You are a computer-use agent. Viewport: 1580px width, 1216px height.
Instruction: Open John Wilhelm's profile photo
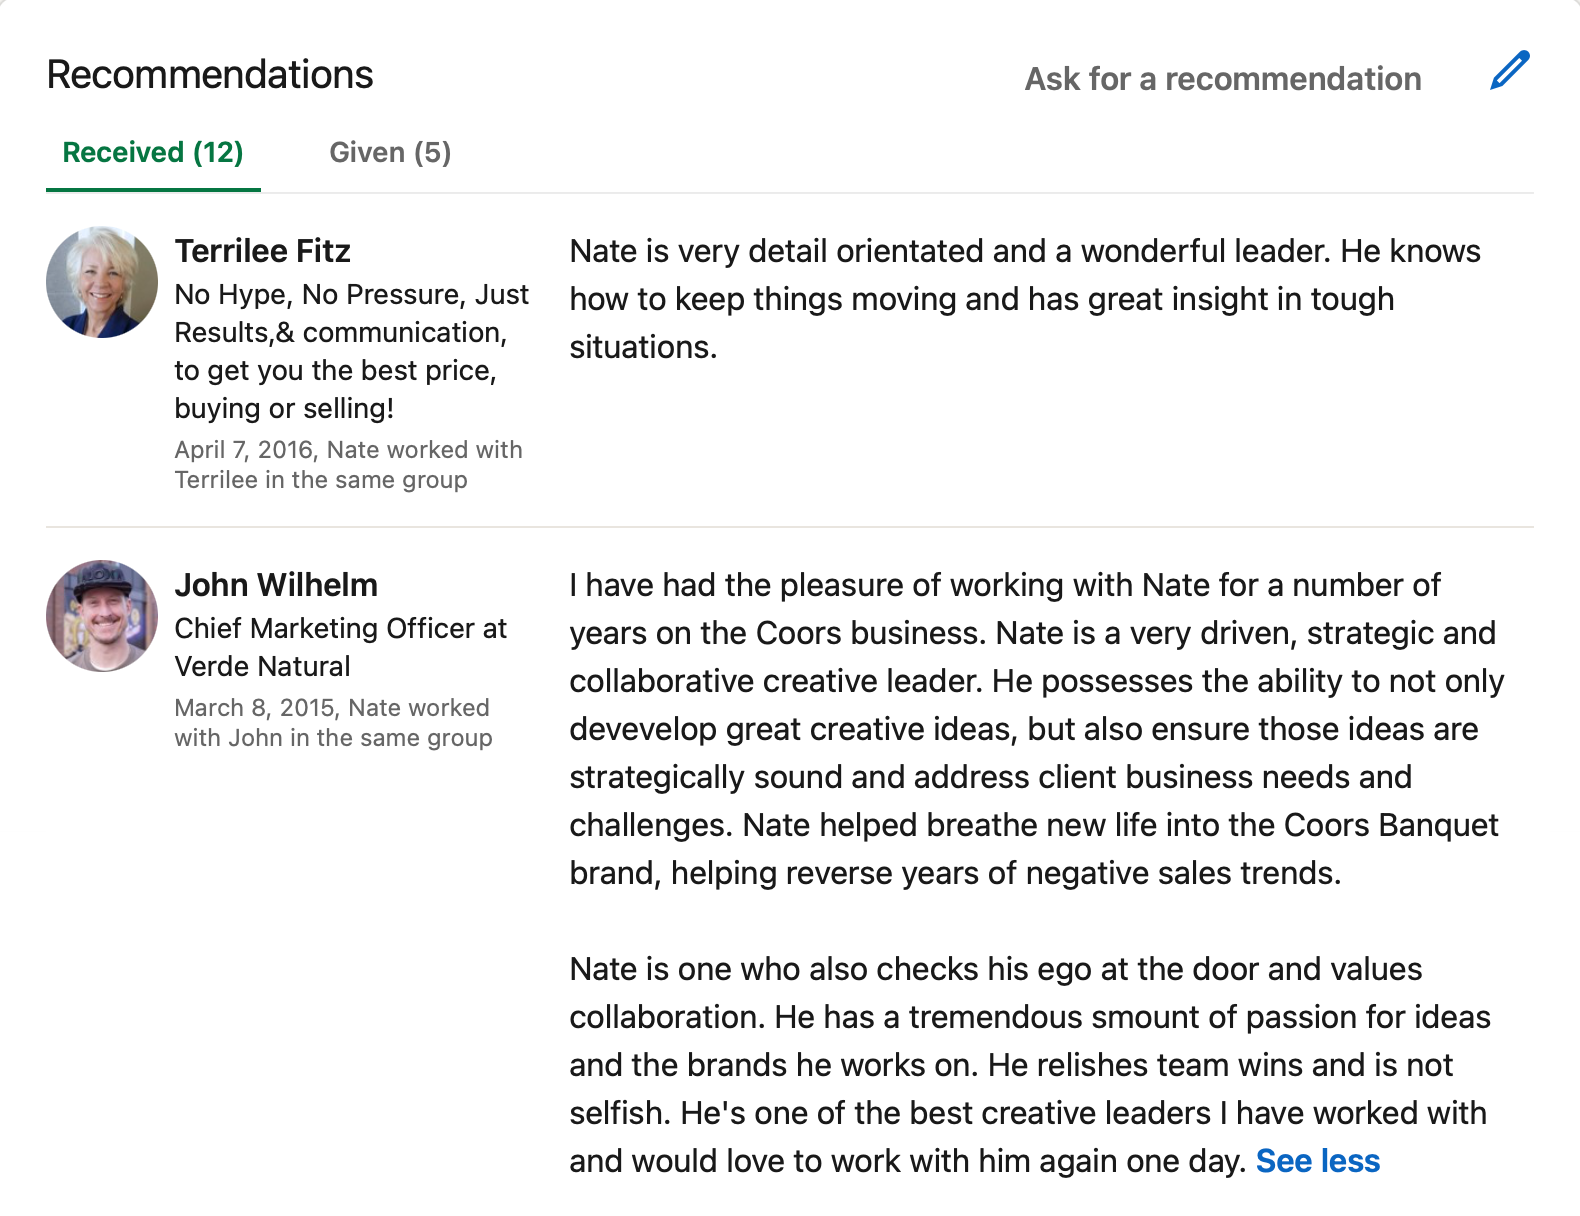tap(102, 616)
